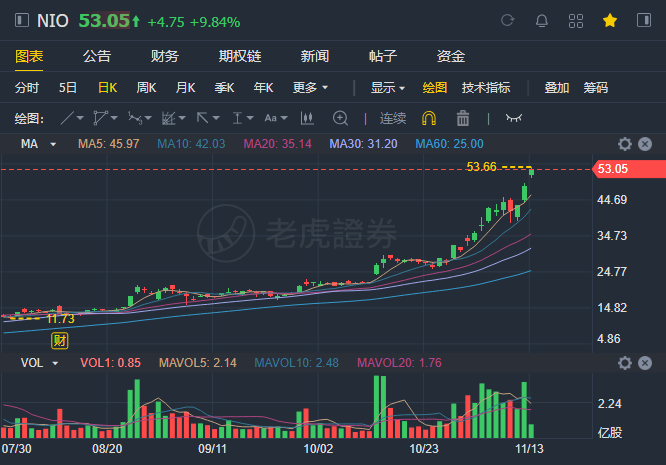Toggle the magnet snap tool

[429, 118]
